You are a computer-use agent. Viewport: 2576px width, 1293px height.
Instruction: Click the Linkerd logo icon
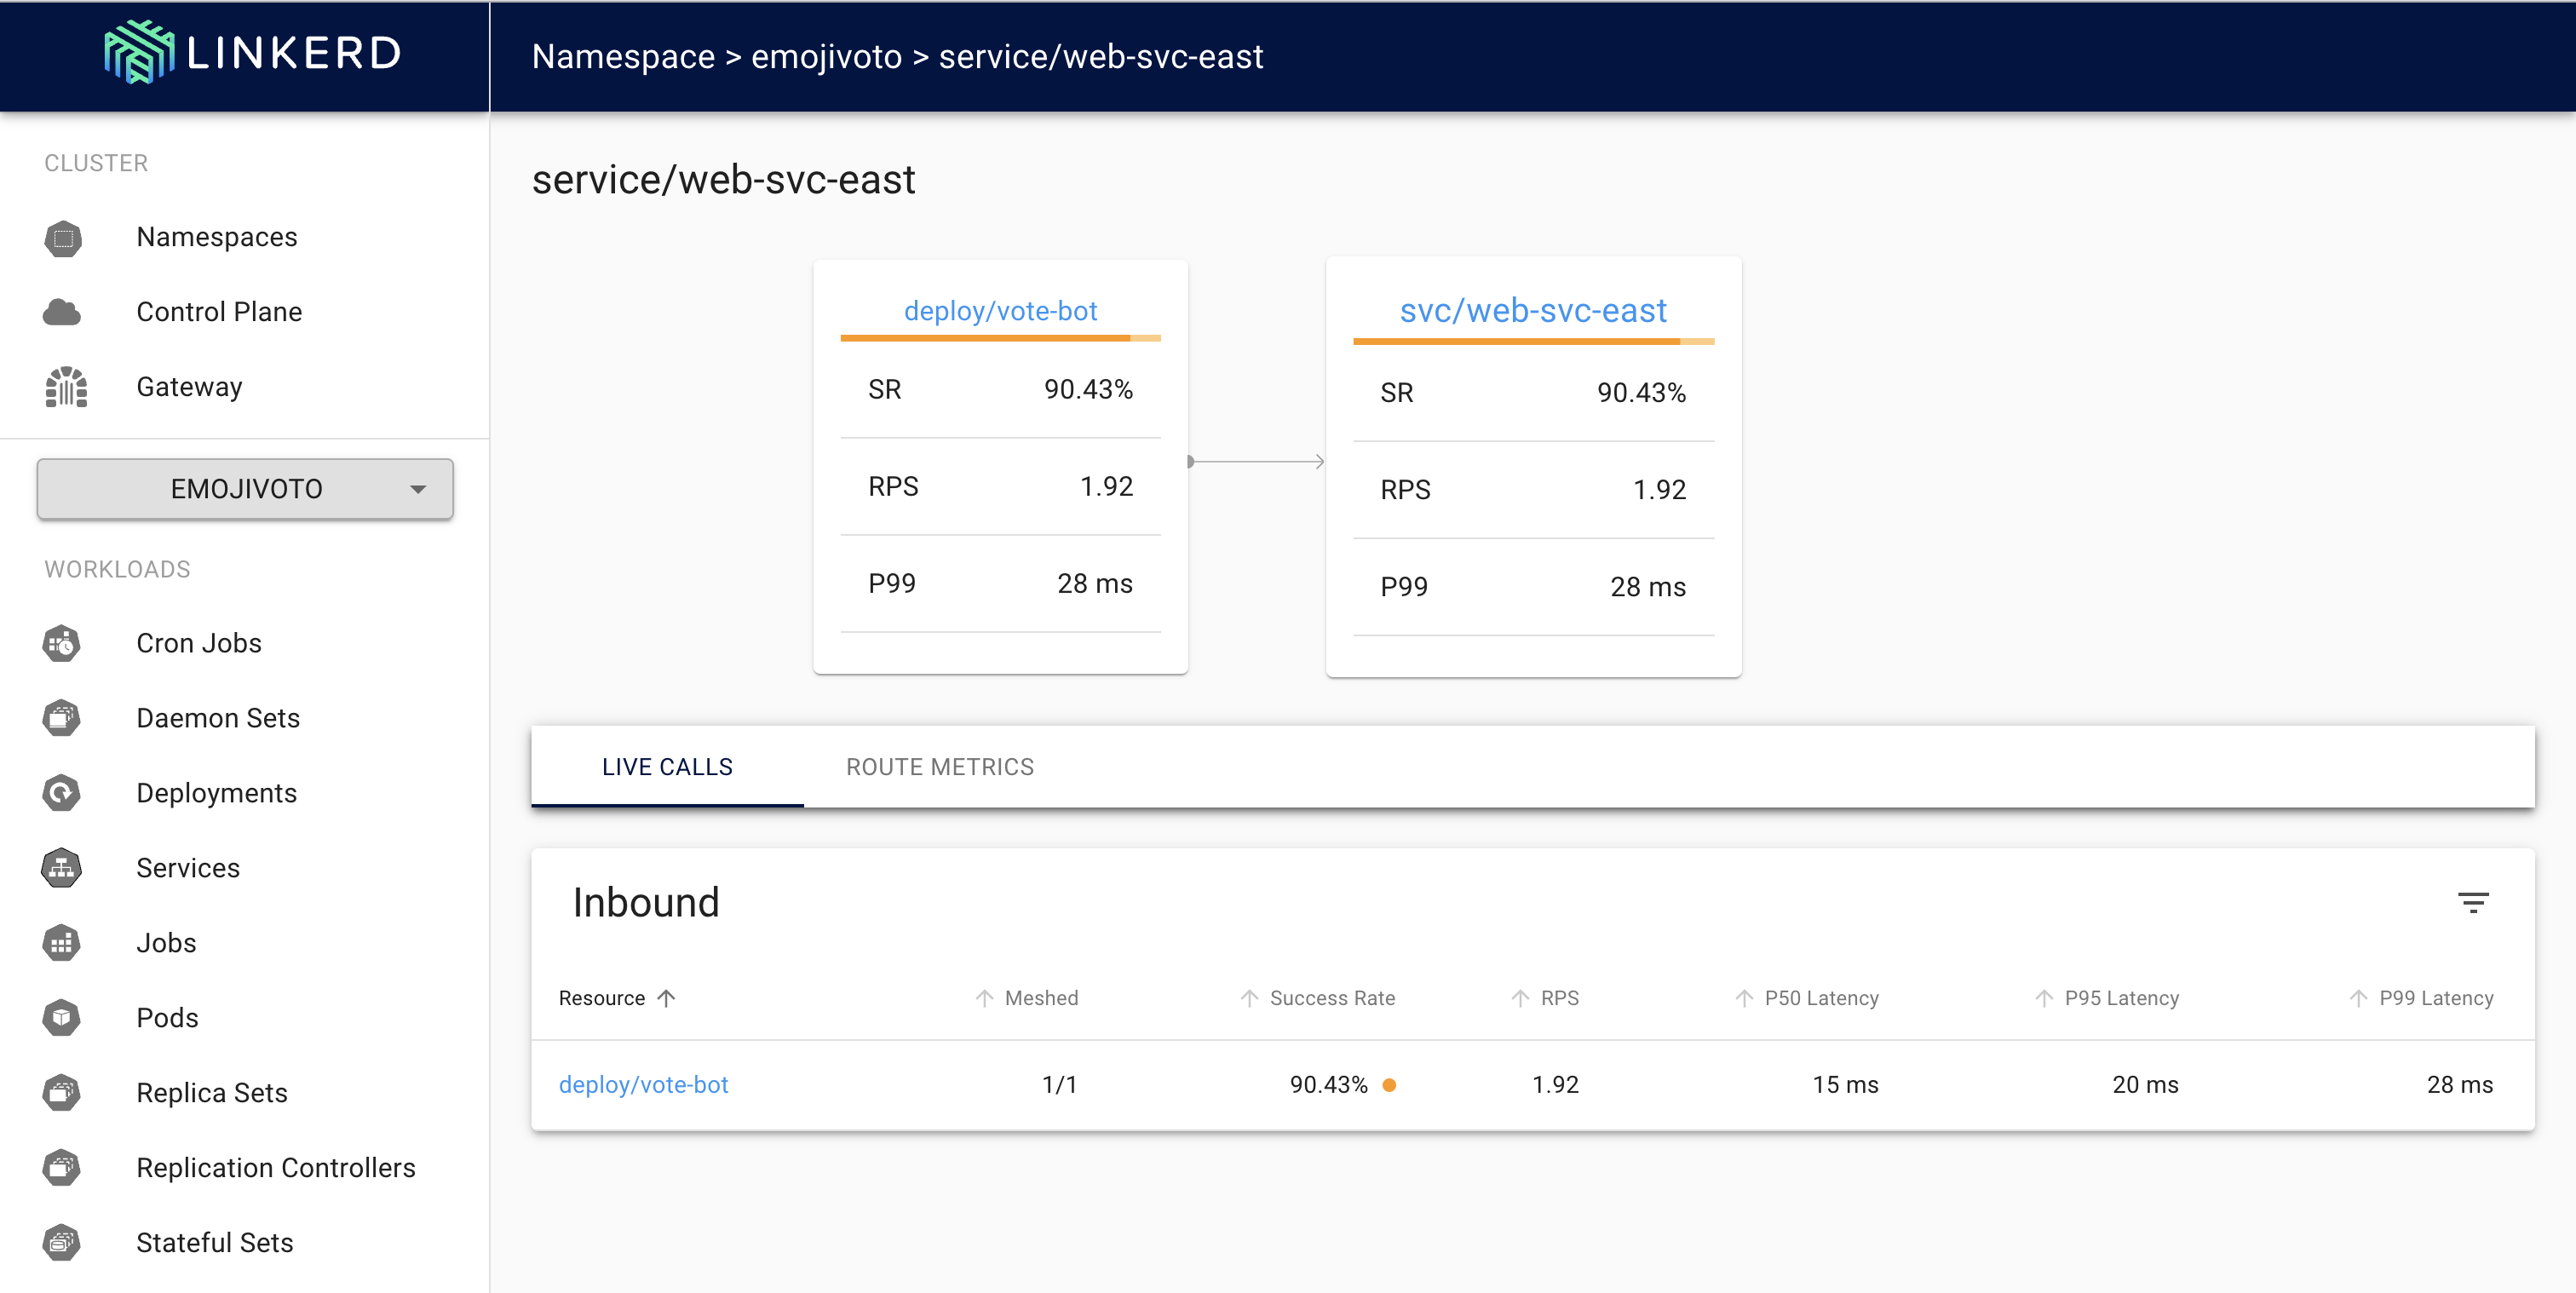tap(139, 52)
